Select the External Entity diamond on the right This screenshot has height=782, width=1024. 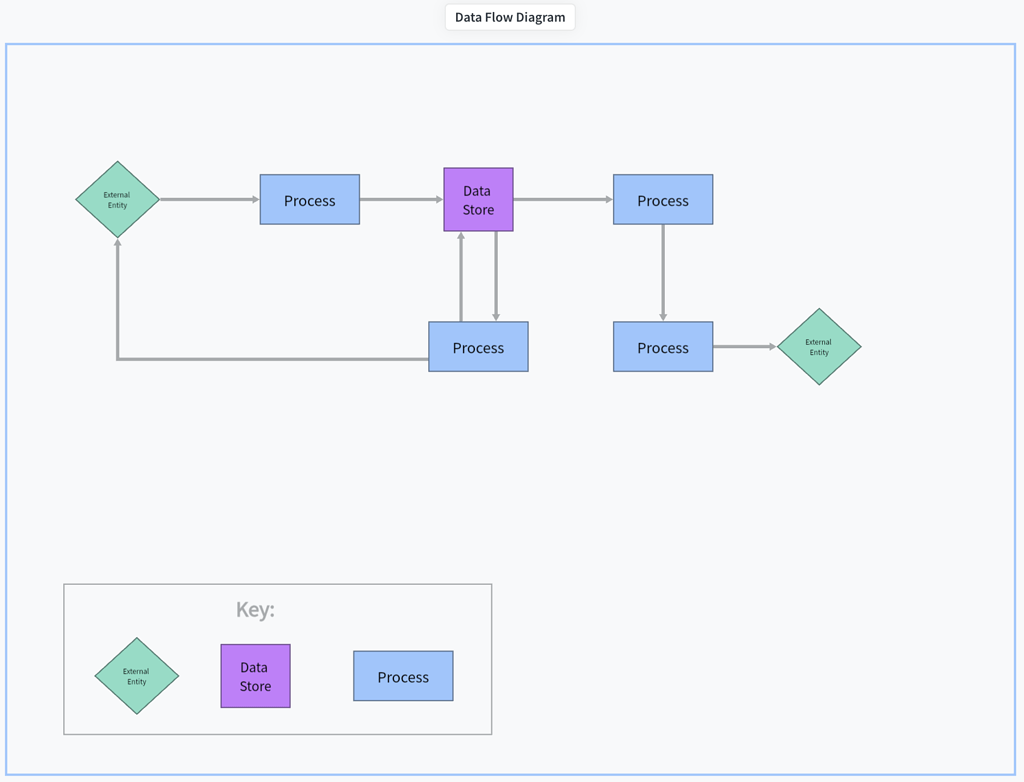(x=819, y=347)
